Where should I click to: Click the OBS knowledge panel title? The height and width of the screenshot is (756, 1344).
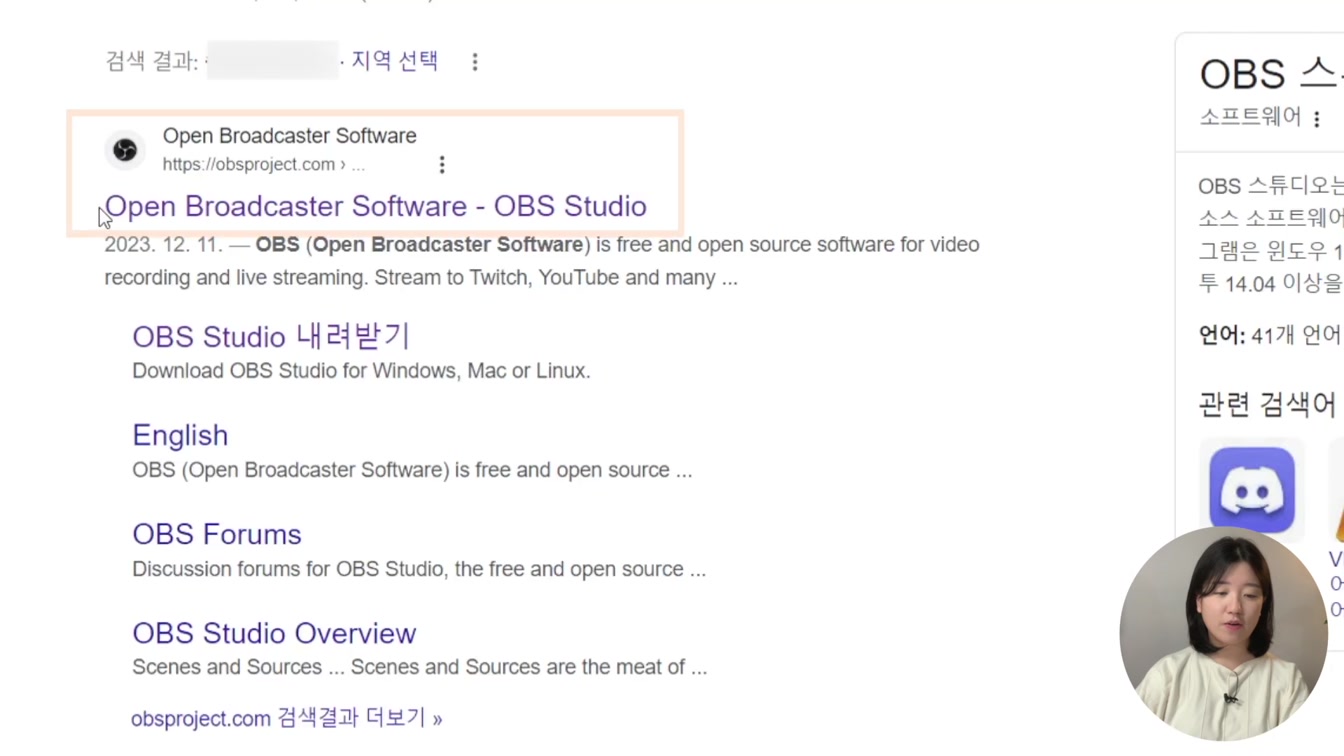tap(1271, 74)
